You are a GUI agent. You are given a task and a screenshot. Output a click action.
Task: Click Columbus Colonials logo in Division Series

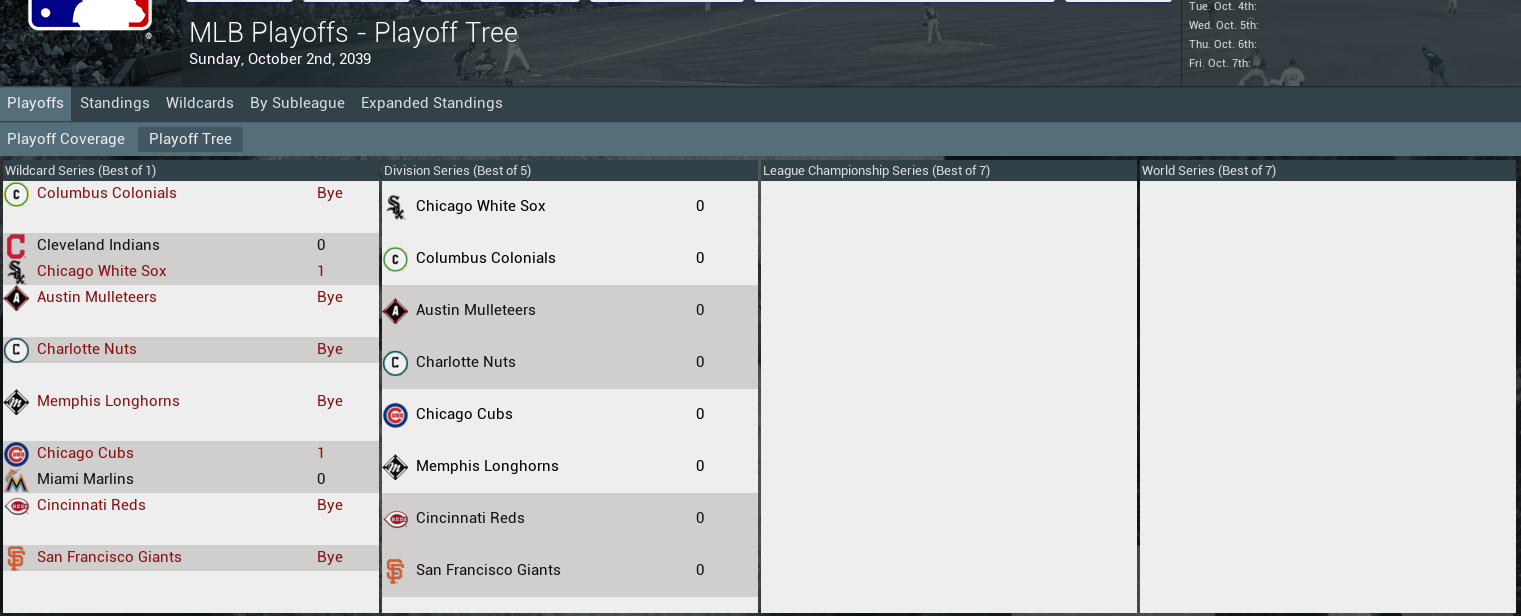[x=396, y=259]
